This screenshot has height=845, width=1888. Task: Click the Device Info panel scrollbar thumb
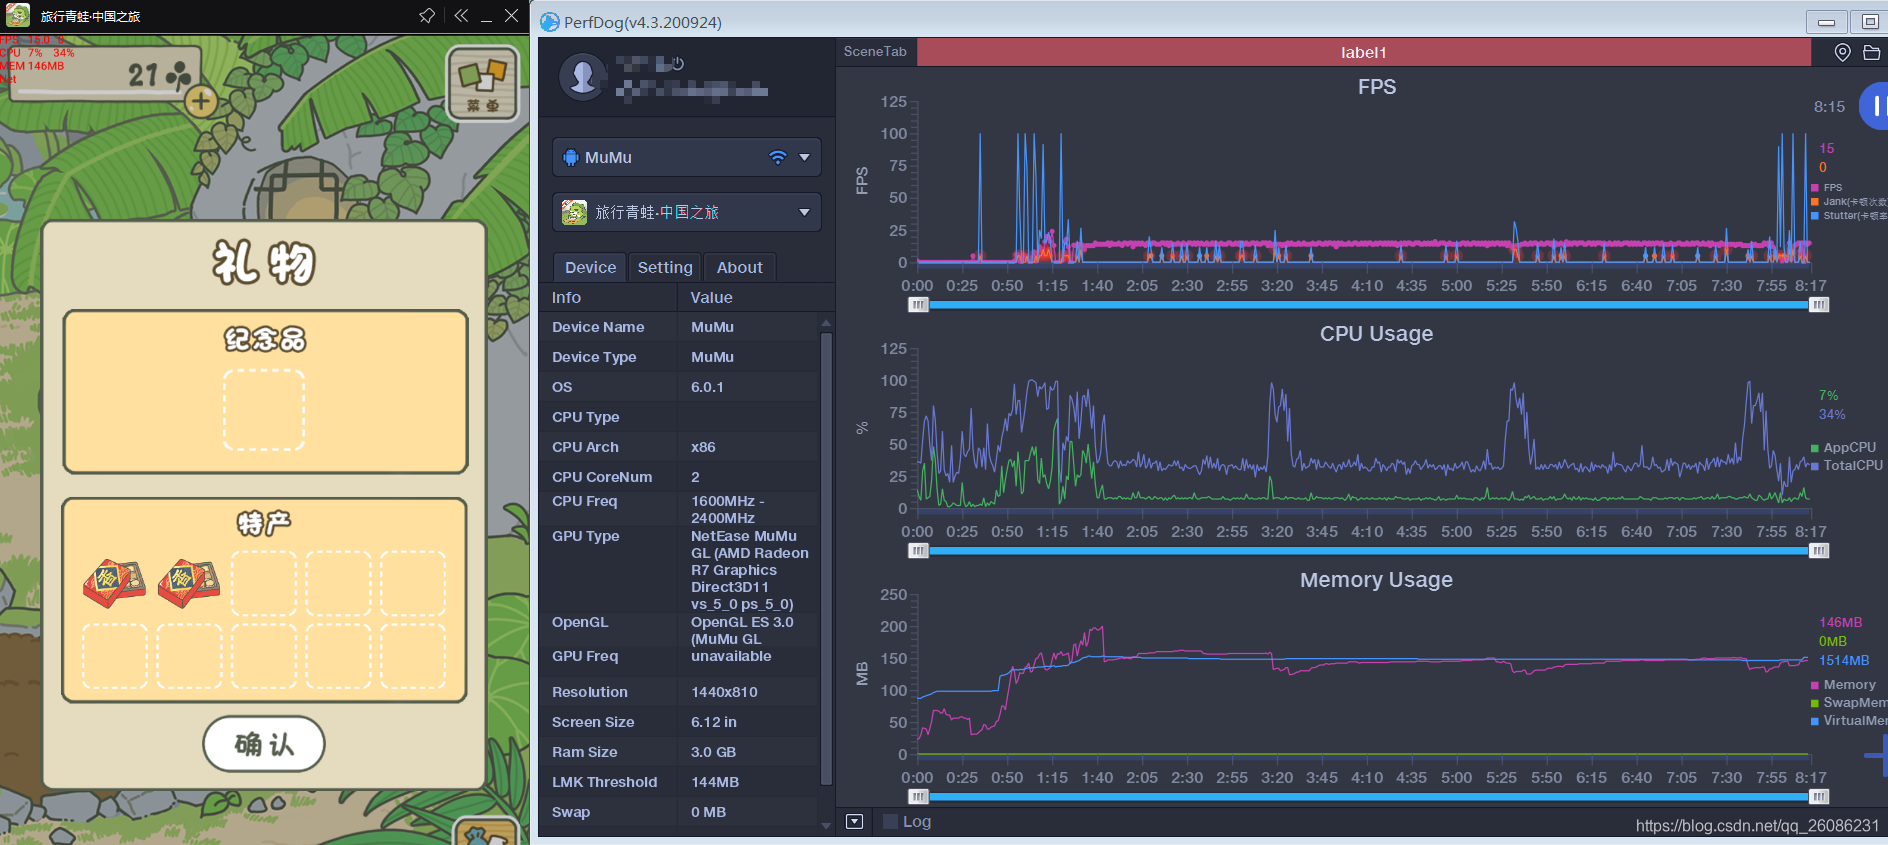pyautogui.click(x=826, y=558)
